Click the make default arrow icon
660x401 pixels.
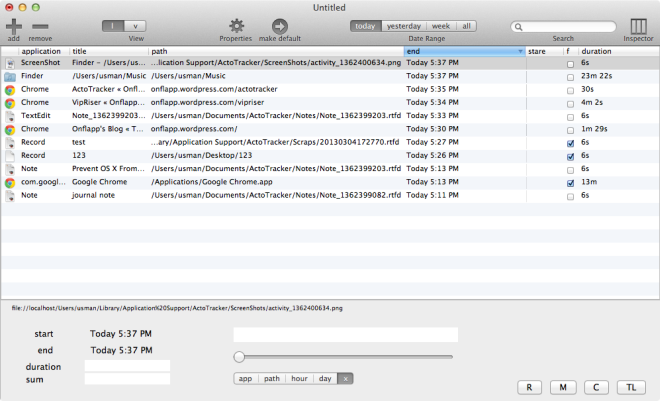pos(279,26)
